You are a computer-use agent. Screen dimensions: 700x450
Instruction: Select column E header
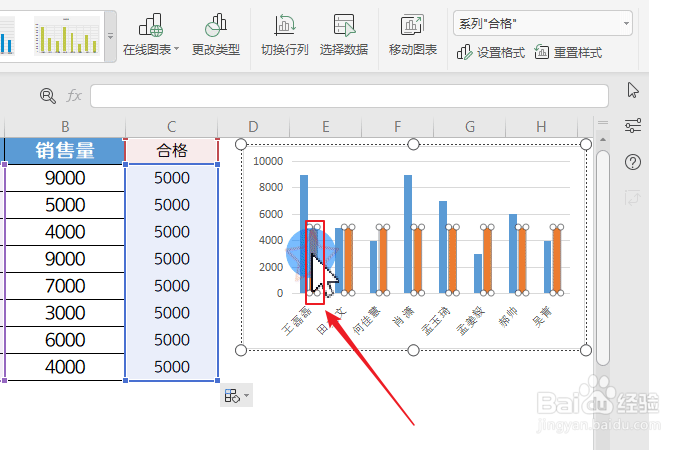pyautogui.click(x=325, y=127)
